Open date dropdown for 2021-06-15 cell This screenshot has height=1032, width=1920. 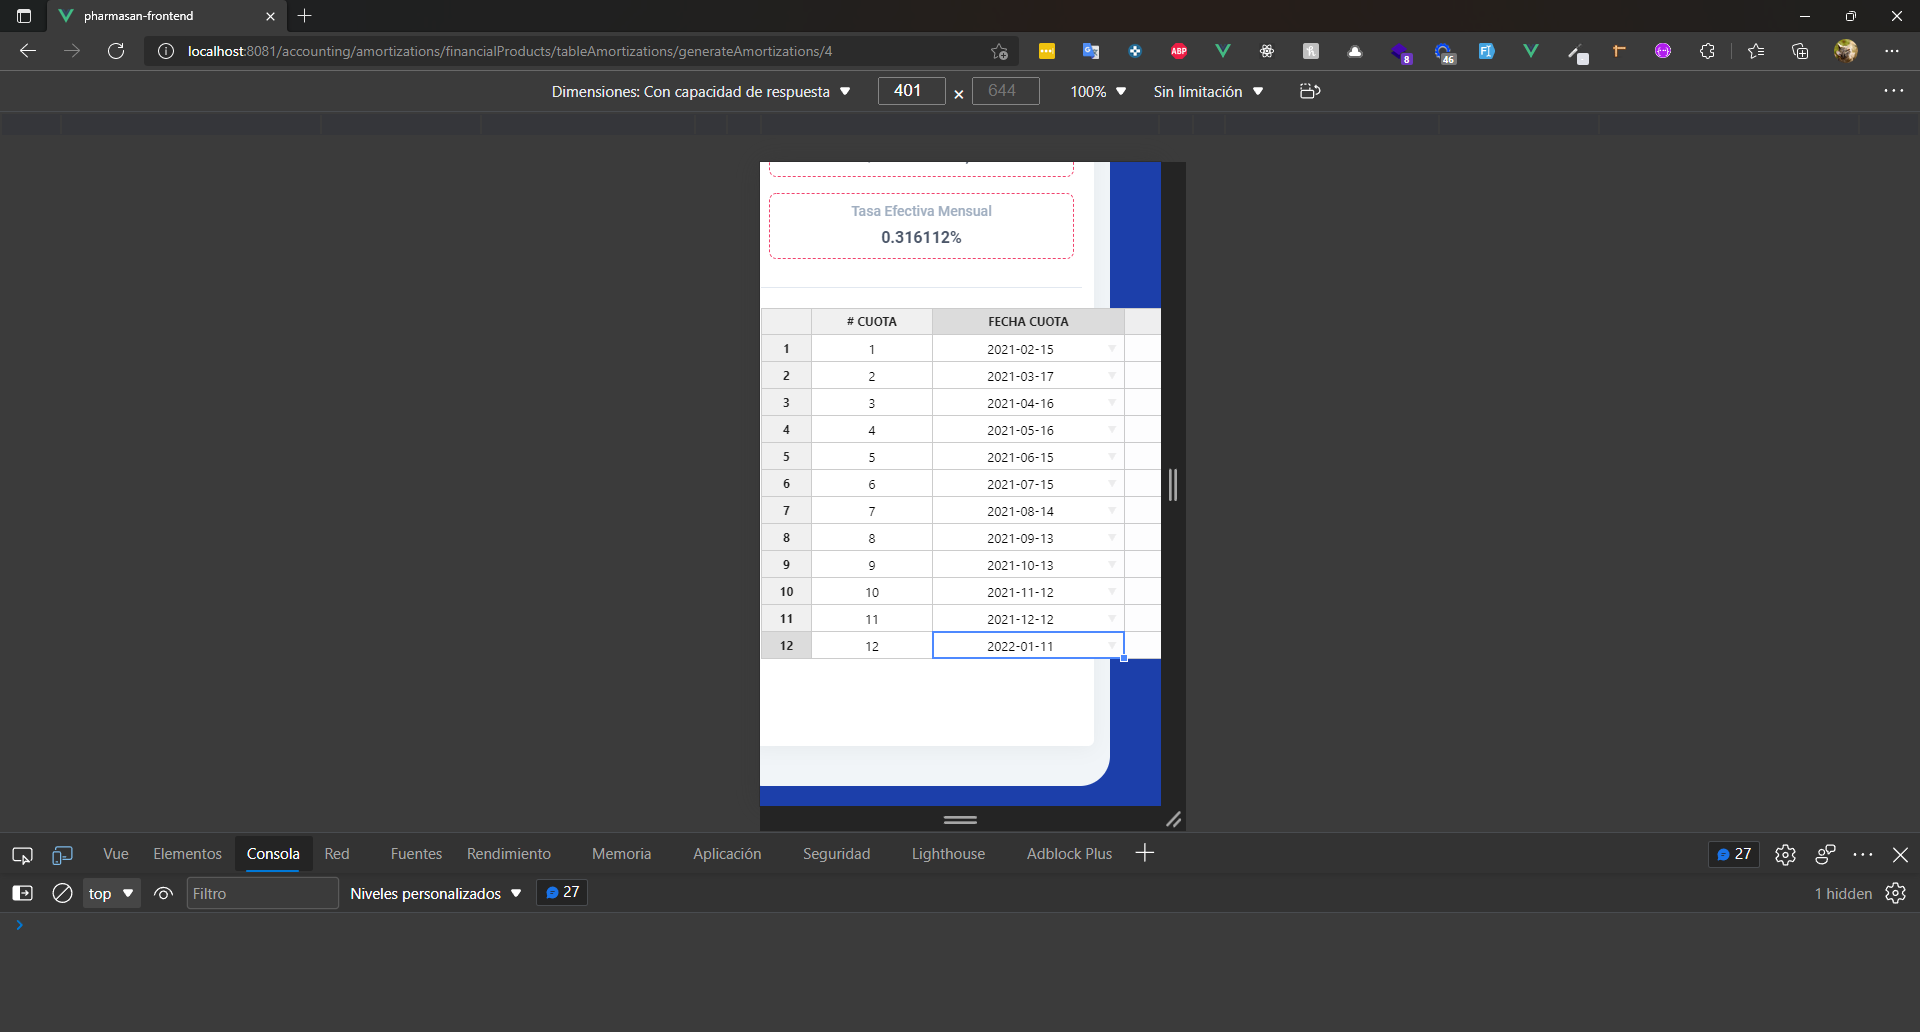[x=1112, y=456]
